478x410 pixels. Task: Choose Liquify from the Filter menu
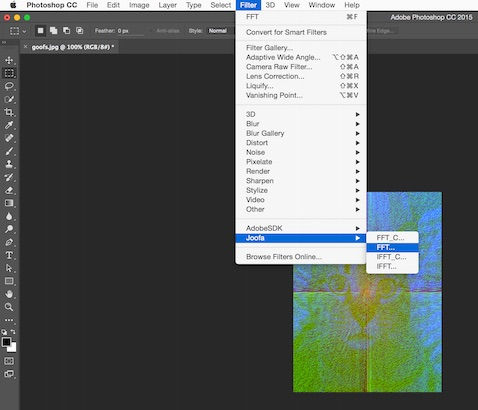pos(301,86)
